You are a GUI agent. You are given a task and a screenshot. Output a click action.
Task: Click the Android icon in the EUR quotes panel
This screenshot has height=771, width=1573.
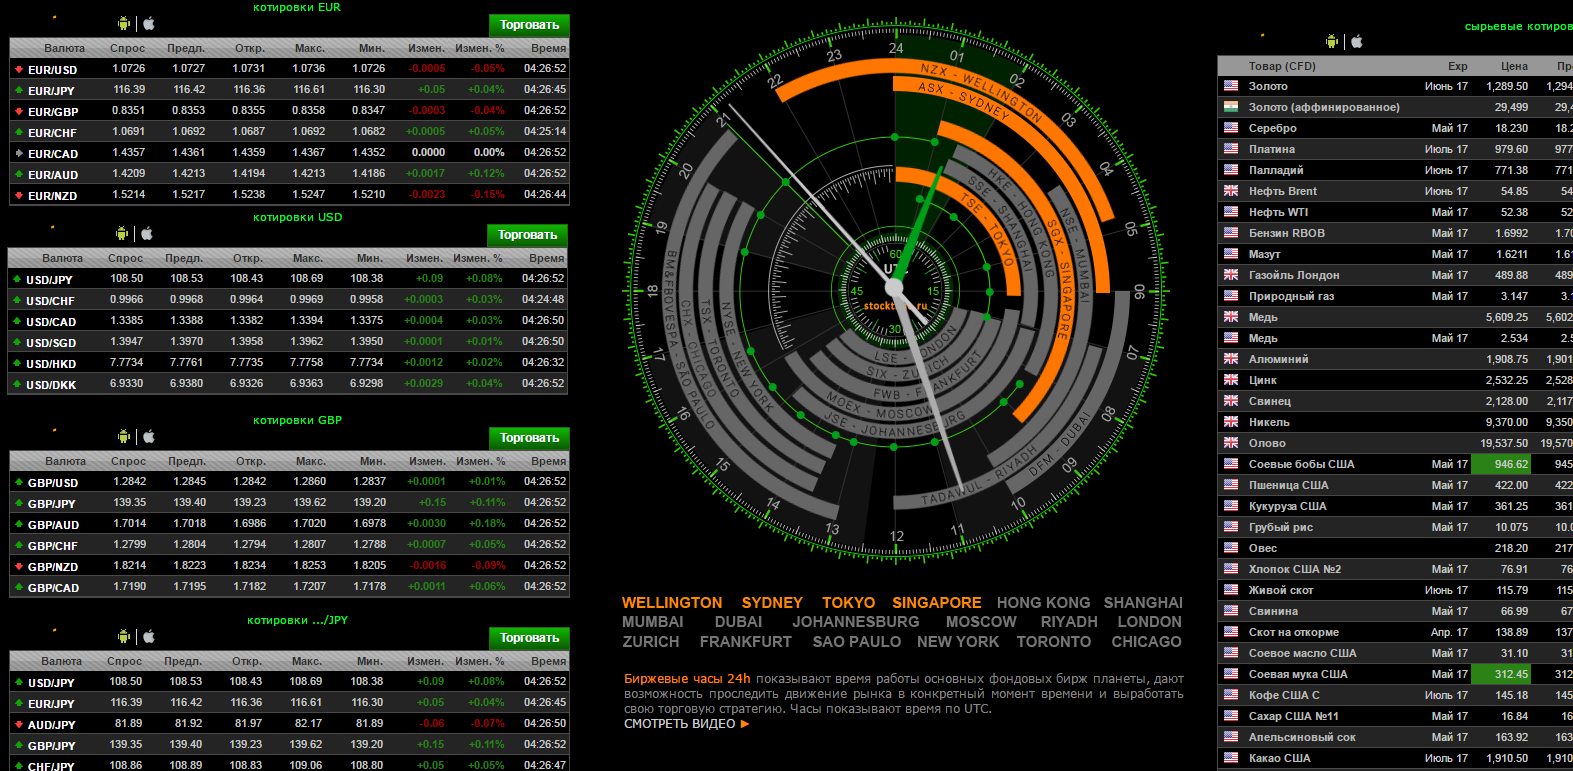coord(124,23)
